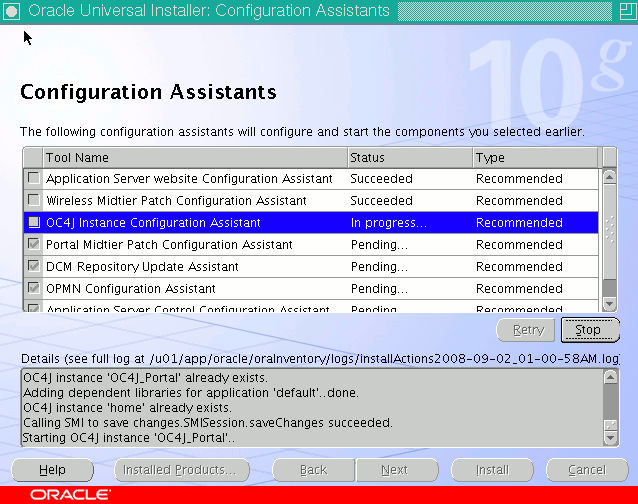Screen dimensions: 638x504
Task: Cancel the installation
Action: coord(587,470)
